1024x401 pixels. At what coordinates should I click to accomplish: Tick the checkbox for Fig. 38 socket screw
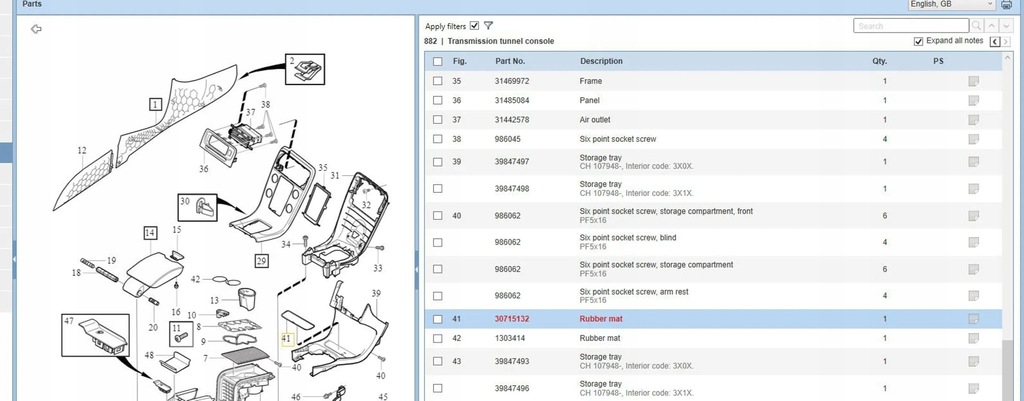pyautogui.click(x=438, y=139)
